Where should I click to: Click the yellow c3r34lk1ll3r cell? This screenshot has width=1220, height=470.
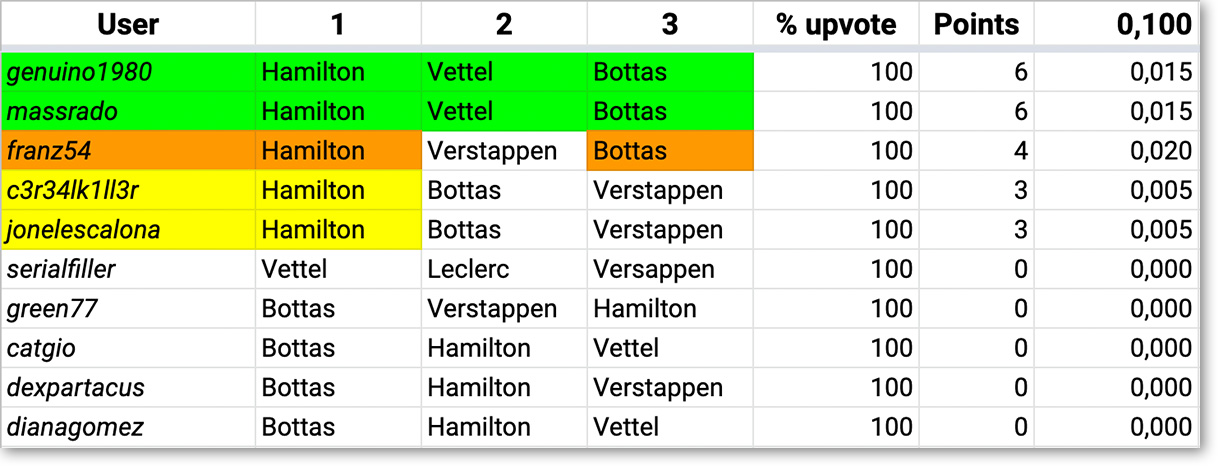point(128,190)
